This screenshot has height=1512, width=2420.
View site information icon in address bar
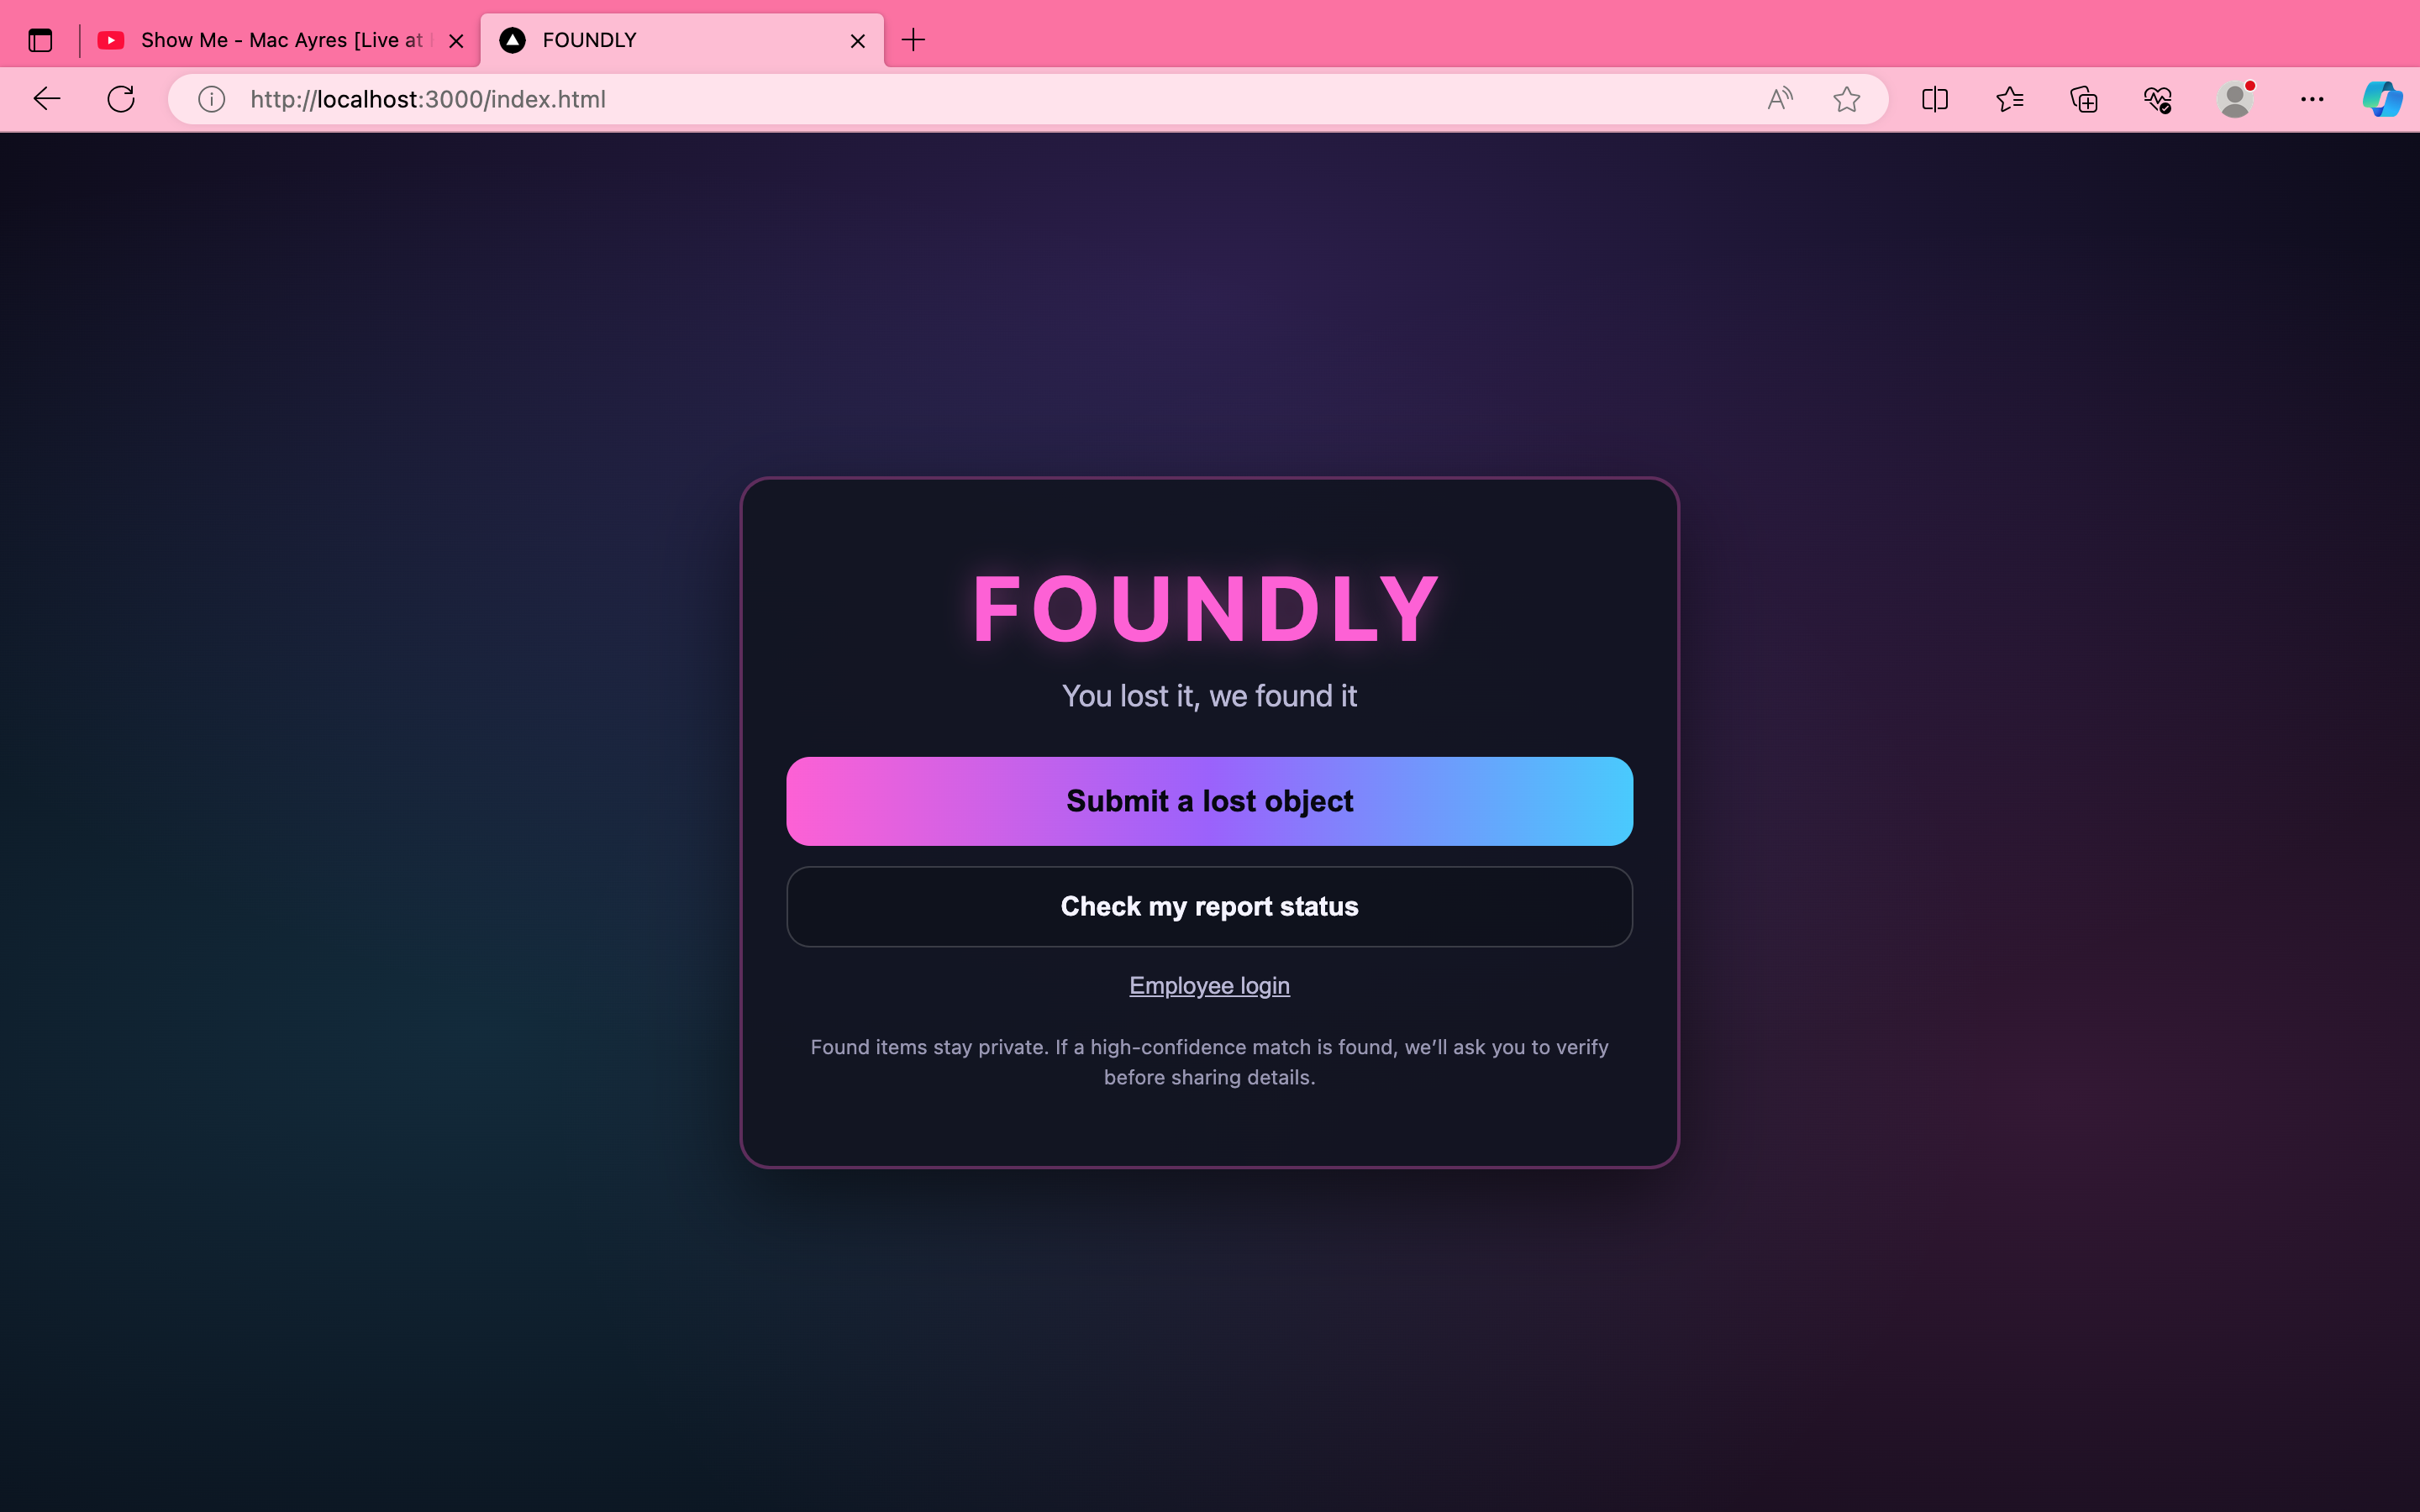pos(211,99)
